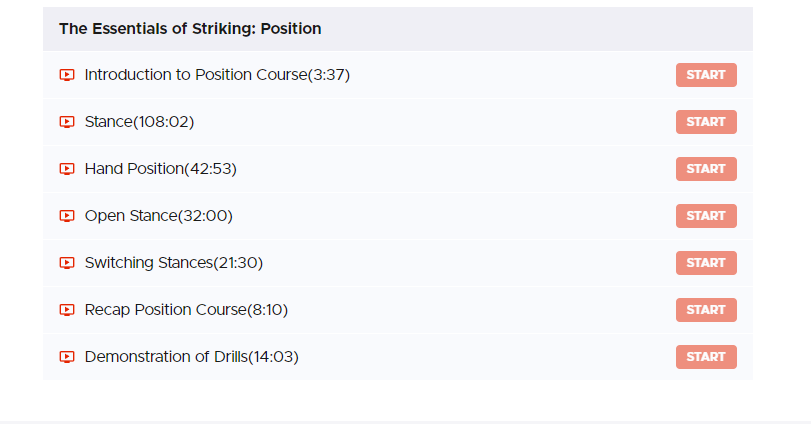Hit START on the Open Stance row
The height and width of the screenshot is (424, 811).
[706, 216]
